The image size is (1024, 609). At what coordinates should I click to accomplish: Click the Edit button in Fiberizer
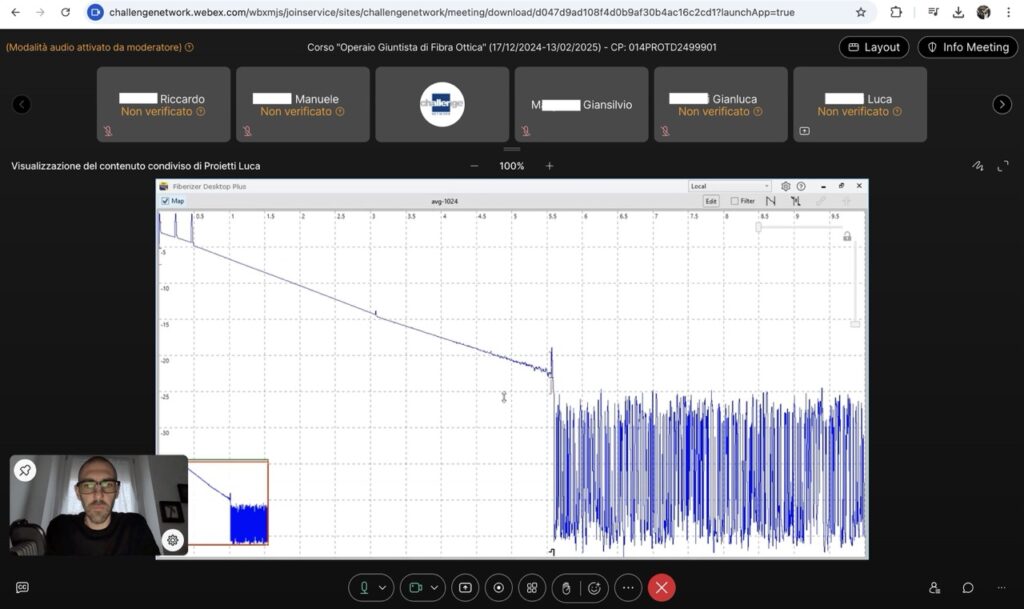pyautogui.click(x=711, y=201)
